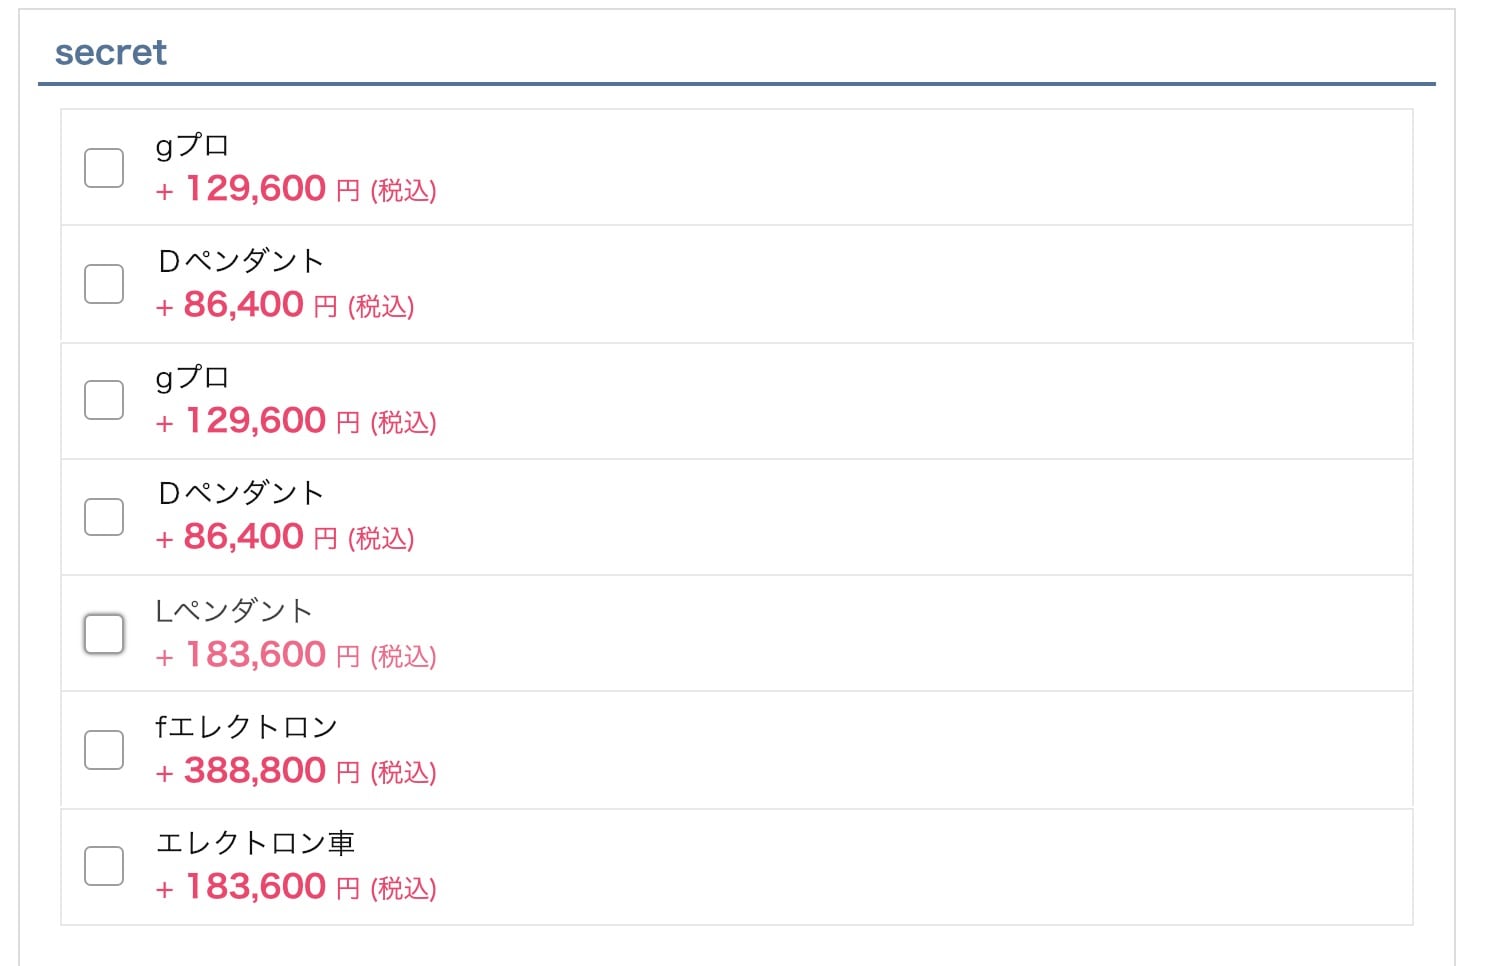1490x966 pixels.
Task: Tick the エレクトロン車 checkbox
Action: click(x=104, y=866)
